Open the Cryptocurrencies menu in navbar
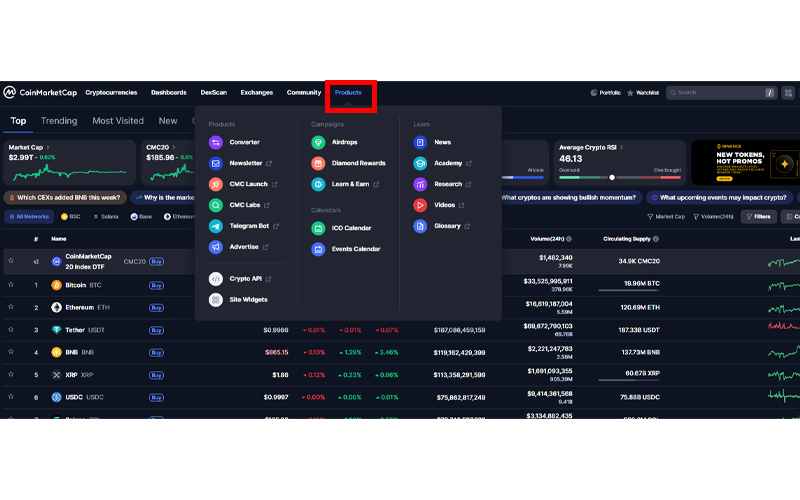800x500 pixels. (111, 93)
